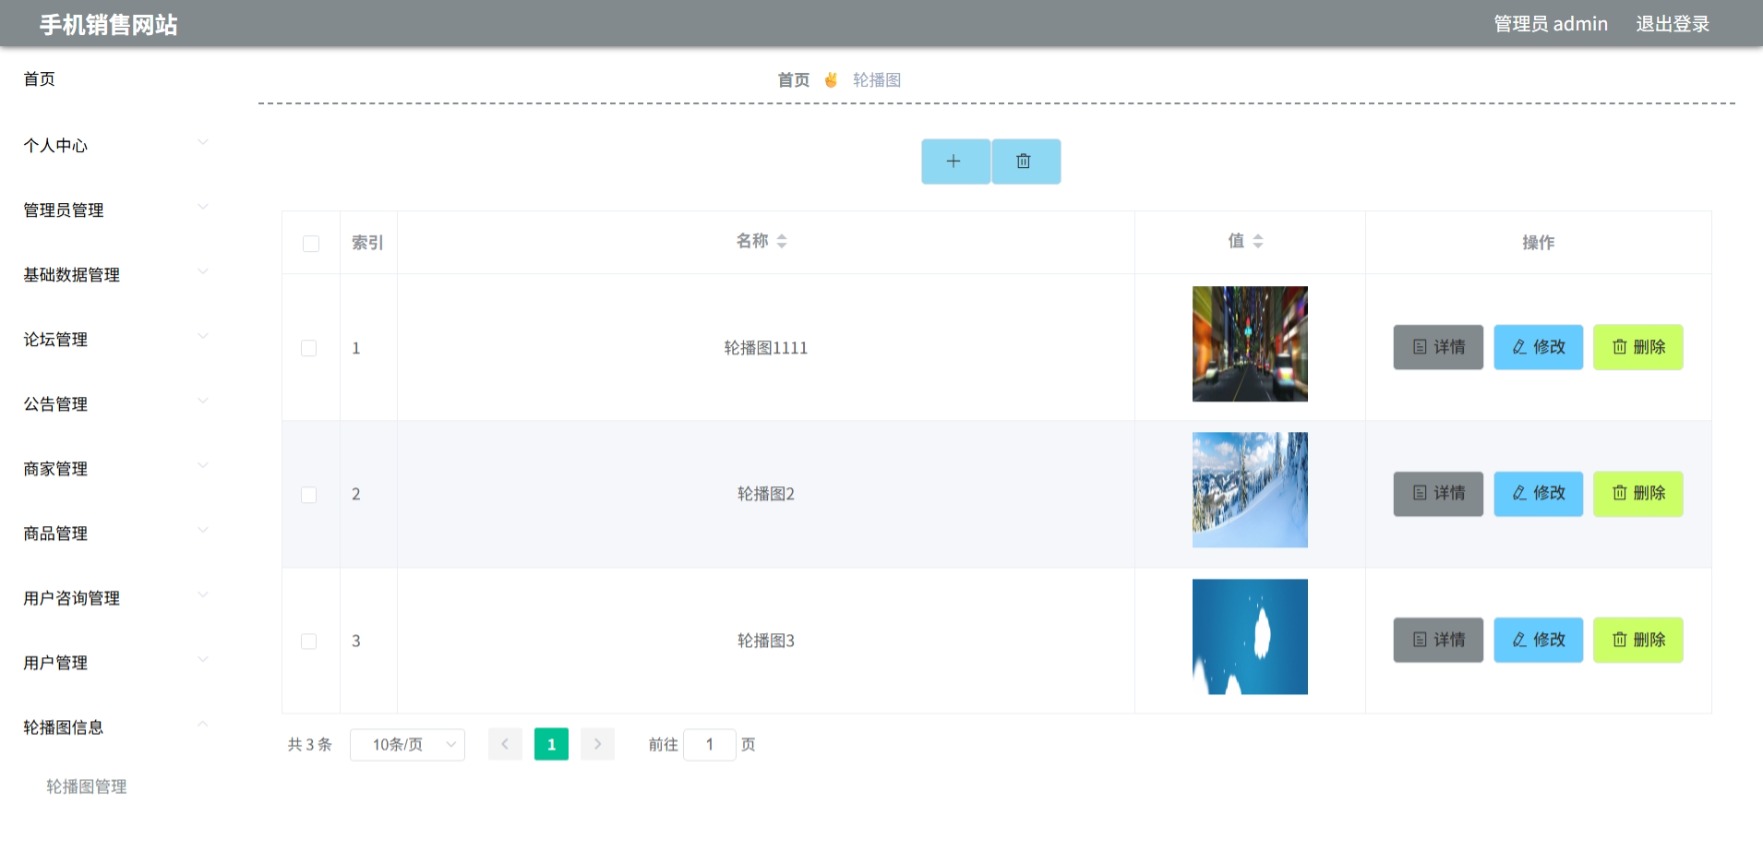Image resolution: width=1763 pixels, height=844 pixels.
Task: Click the plus icon to add carousel
Action: [955, 161]
